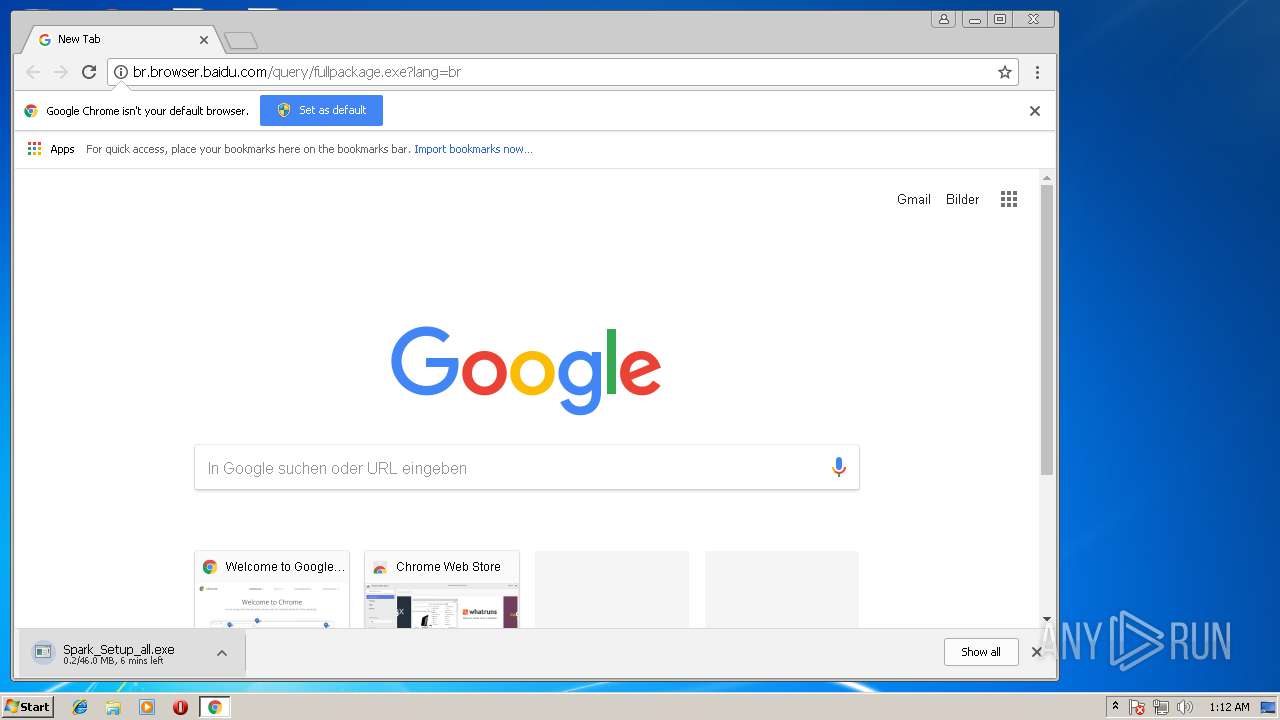Dismiss the default browser infobar
The image size is (1280, 720).
coord(1035,111)
